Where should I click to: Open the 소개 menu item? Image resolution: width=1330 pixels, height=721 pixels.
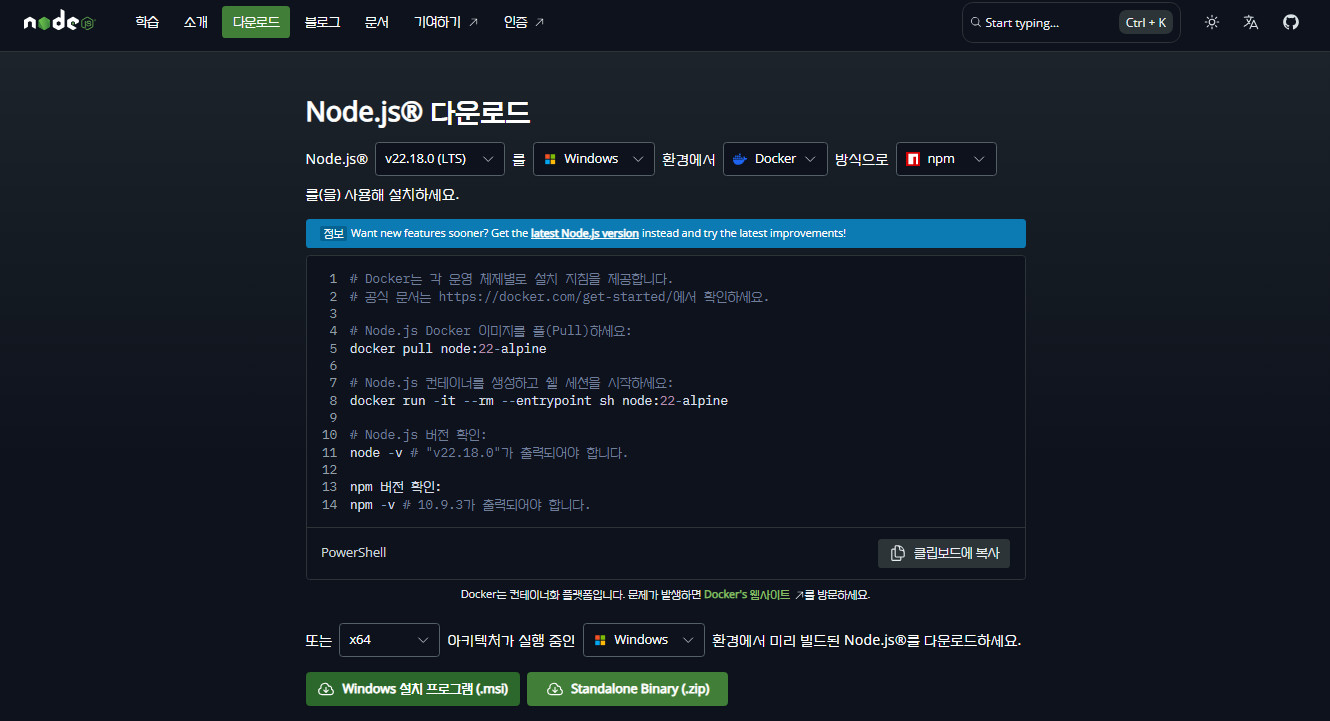pos(195,22)
